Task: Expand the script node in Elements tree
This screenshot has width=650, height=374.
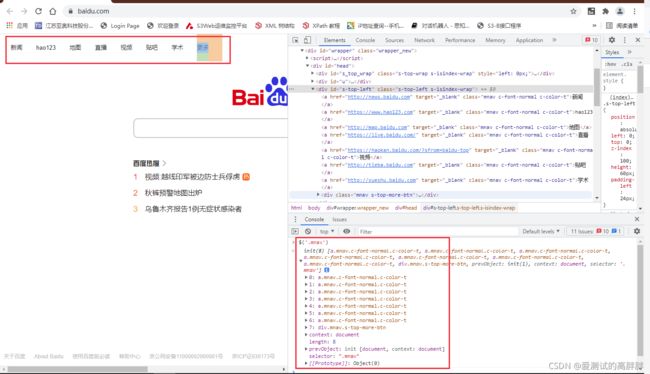Action: [307, 58]
